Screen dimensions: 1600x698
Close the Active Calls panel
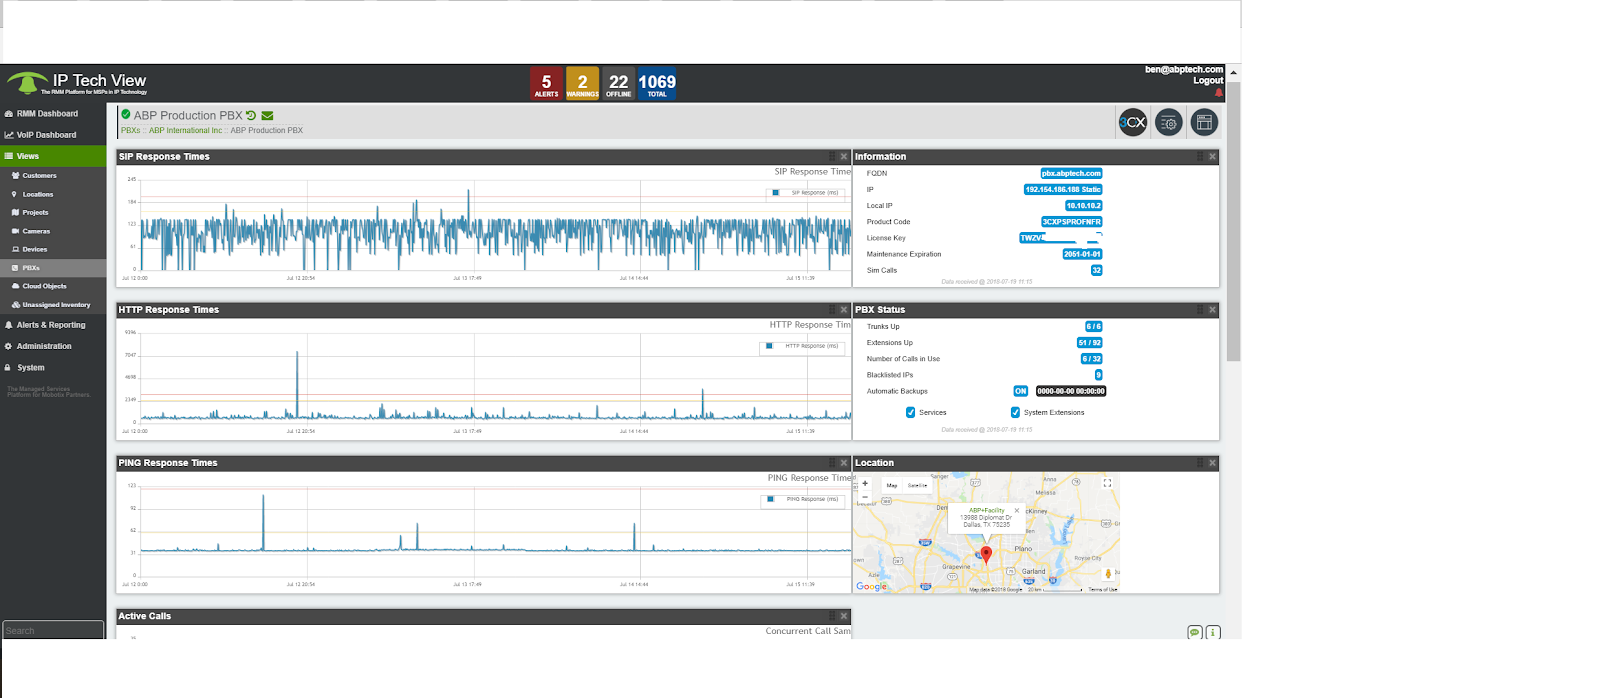coord(844,615)
